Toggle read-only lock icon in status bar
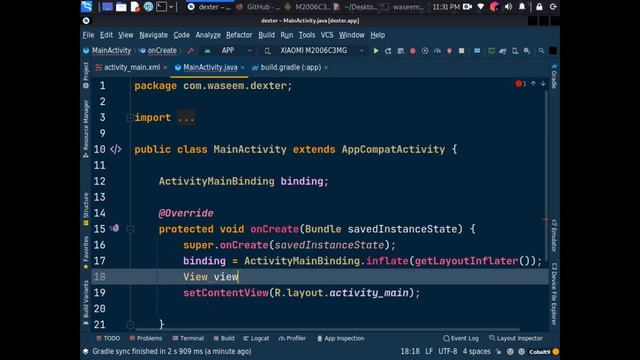The image size is (640, 360). [x=498, y=351]
